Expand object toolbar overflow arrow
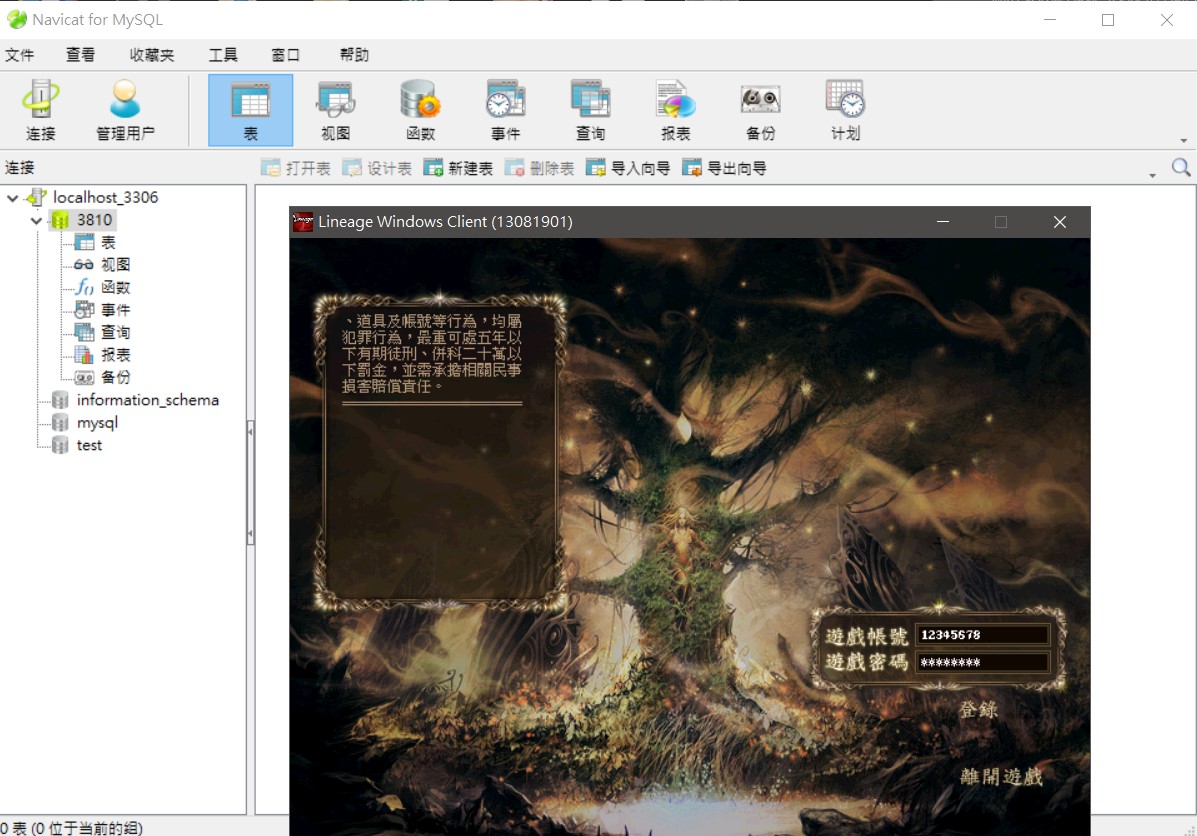Image resolution: width=1197 pixels, height=836 pixels. click(1153, 176)
